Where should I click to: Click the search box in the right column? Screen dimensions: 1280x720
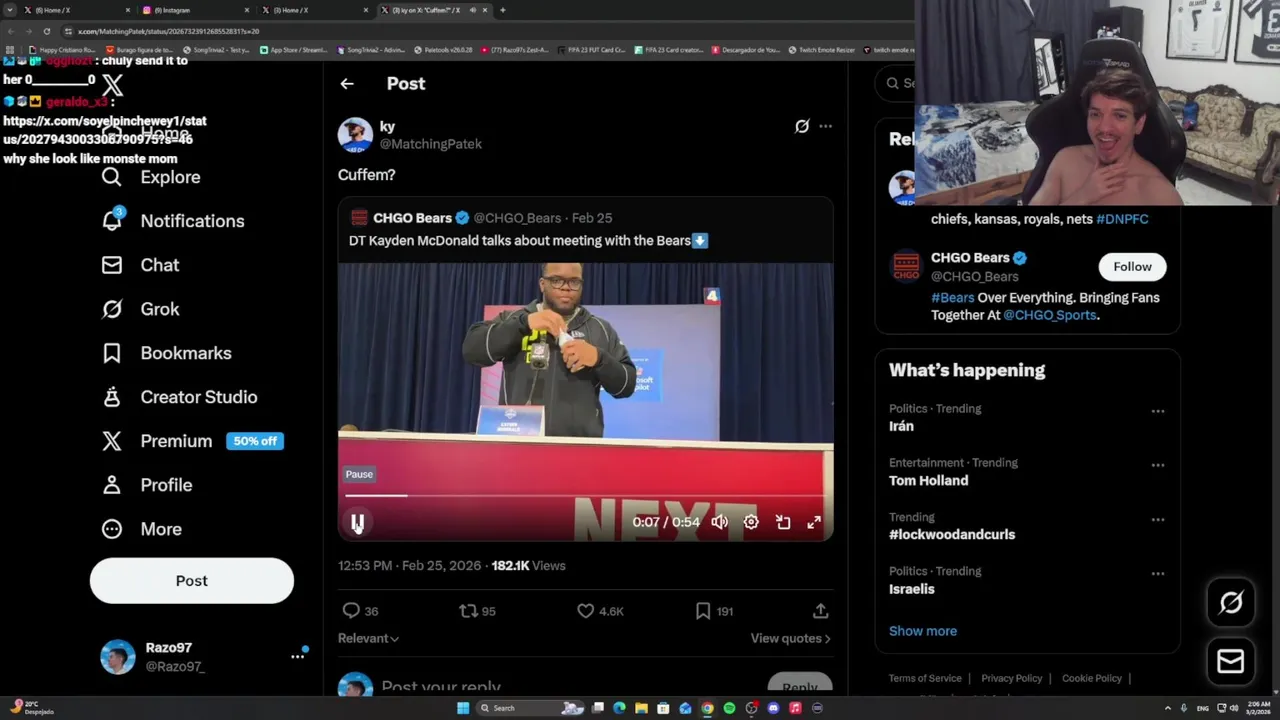click(x=897, y=83)
